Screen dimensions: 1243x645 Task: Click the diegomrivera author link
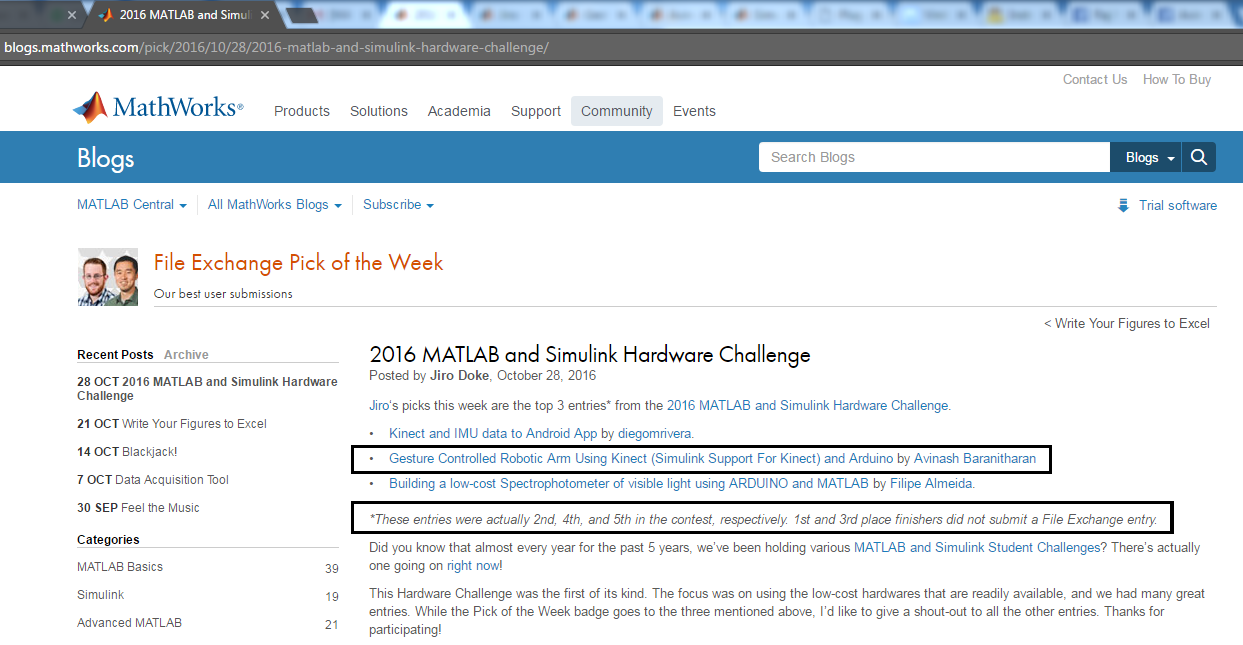655,434
